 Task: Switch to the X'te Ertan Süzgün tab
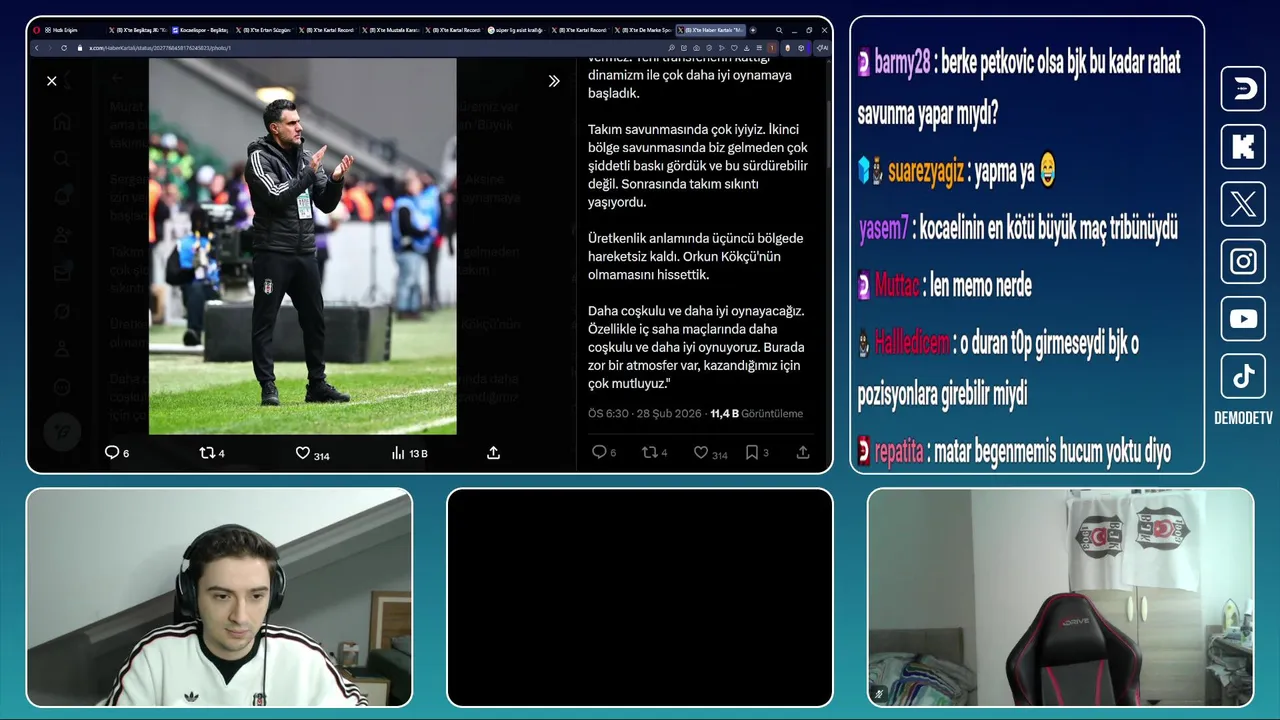click(x=263, y=30)
